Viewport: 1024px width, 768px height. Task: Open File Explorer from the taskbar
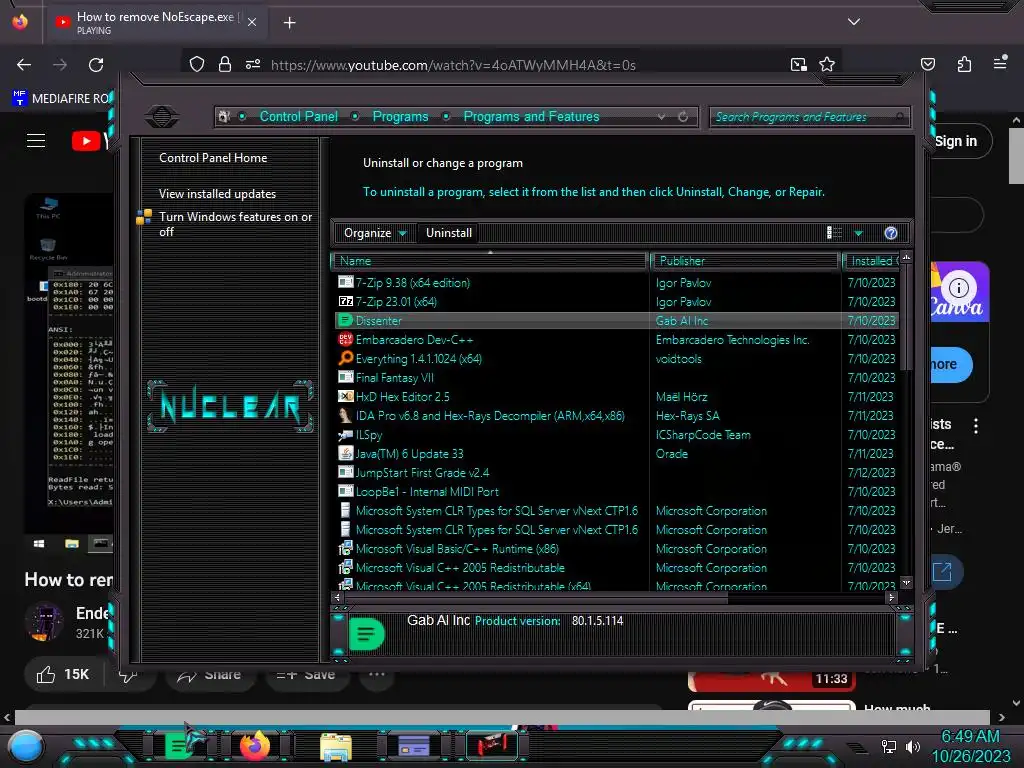click(336, 746)
